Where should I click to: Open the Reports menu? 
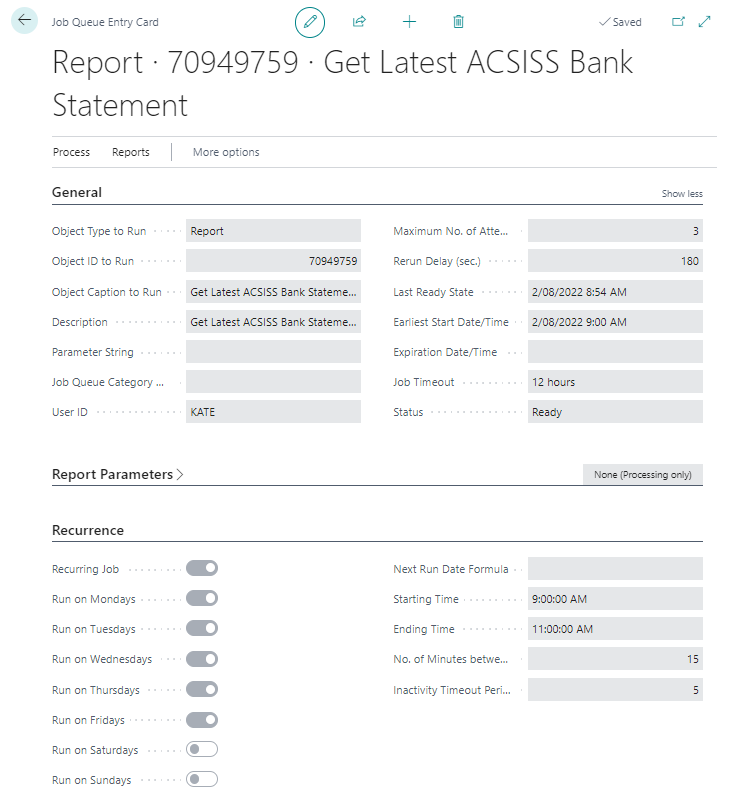click(131, 152)
